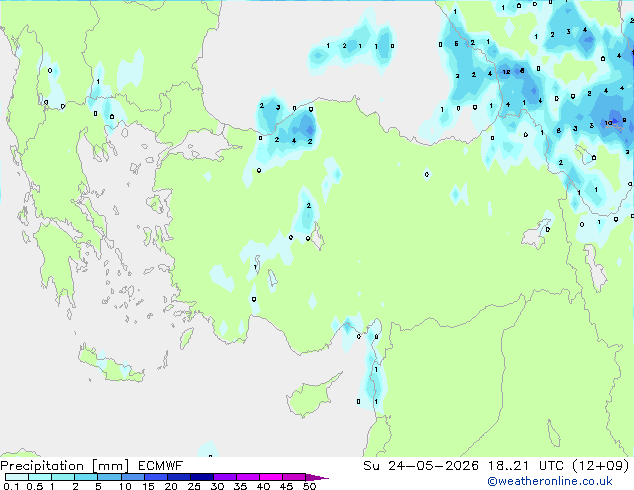Select the 45–50 mm legend color swatch
This screenshot has height=490, width=634.
pos(294,477)
